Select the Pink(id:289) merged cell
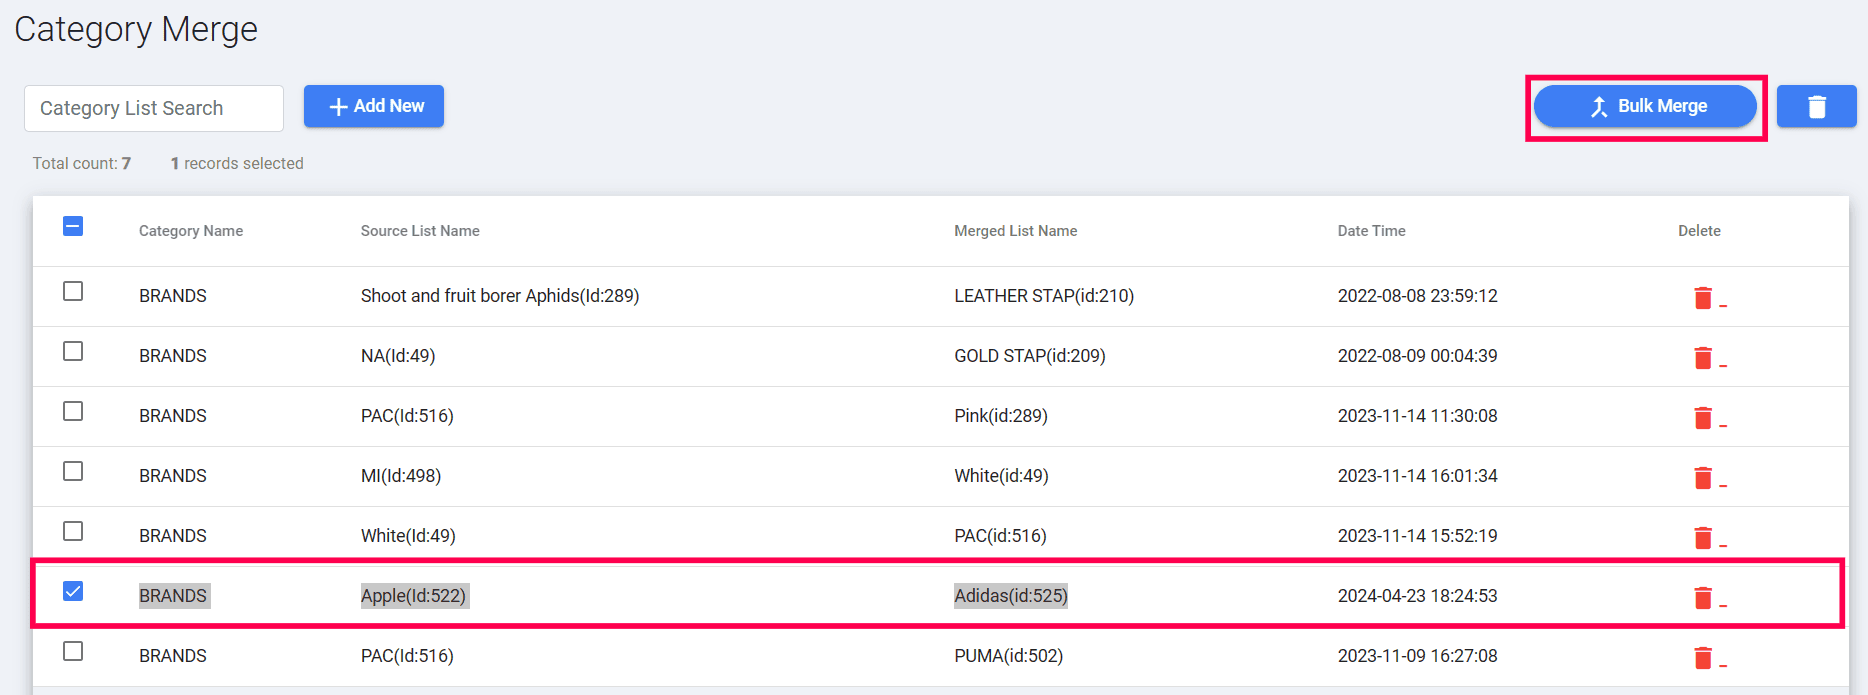 click(x=1001, y=416)
